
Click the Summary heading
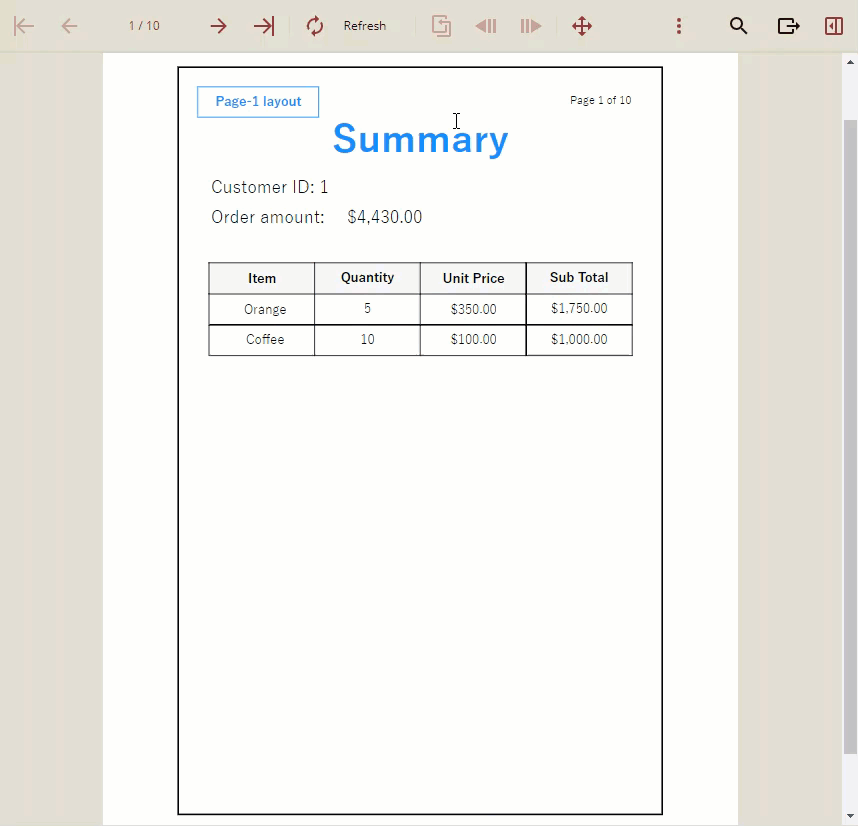(x=420, y=139)
